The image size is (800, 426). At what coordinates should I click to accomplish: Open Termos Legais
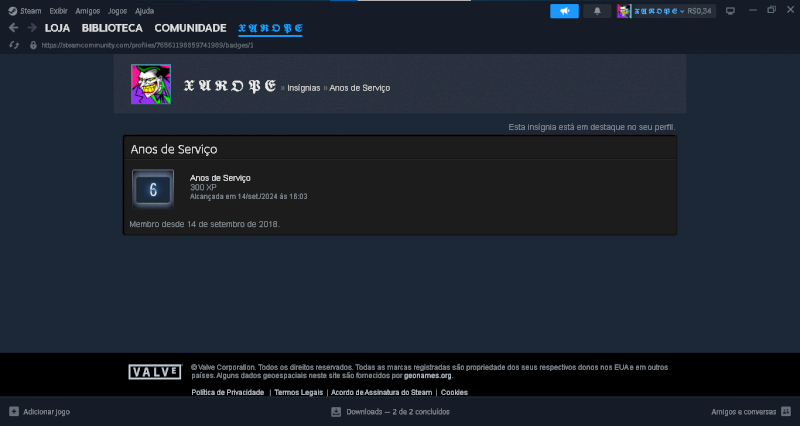[298, 392]
